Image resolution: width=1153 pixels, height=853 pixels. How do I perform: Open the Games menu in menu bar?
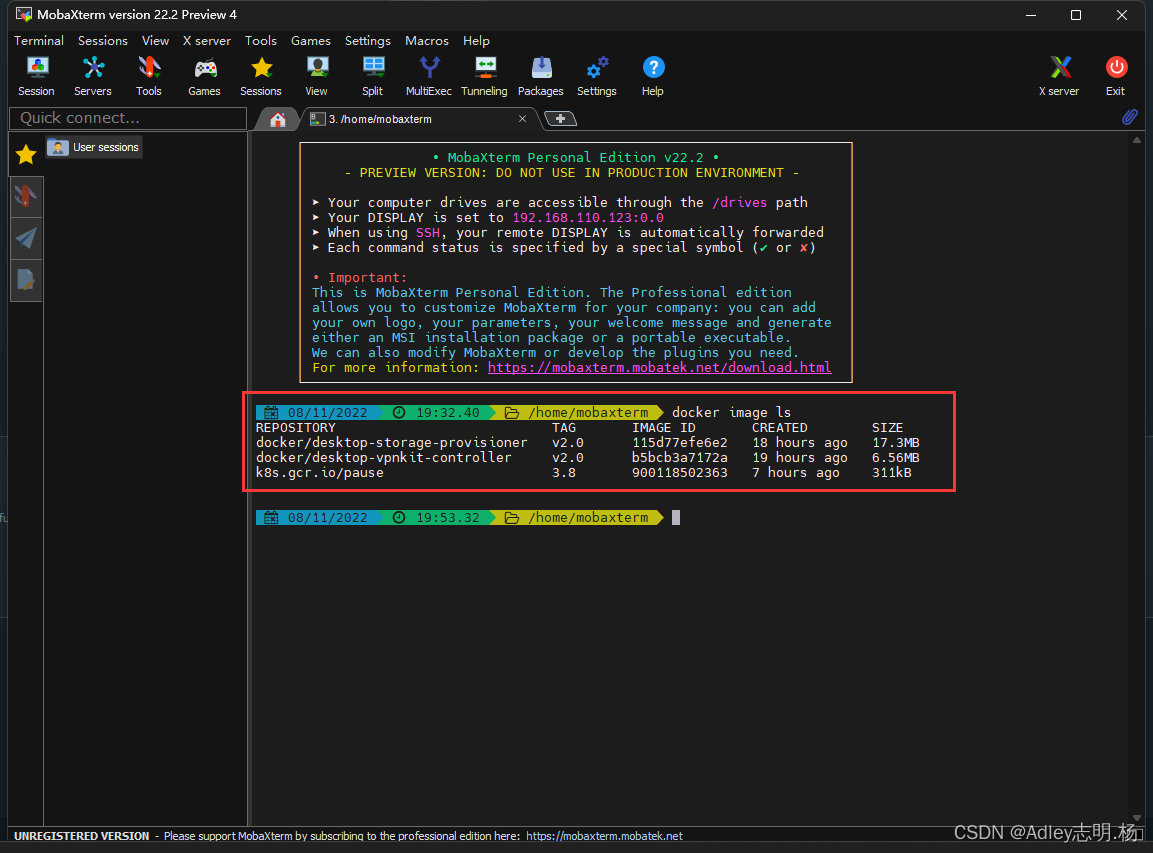pyautogui.click(x=311, y=41)
